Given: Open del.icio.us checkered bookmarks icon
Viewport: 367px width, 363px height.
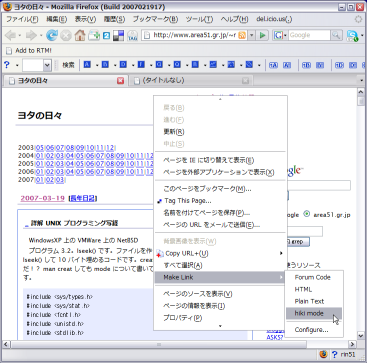Looking at the screenshot, I should (x=118, y=35).
